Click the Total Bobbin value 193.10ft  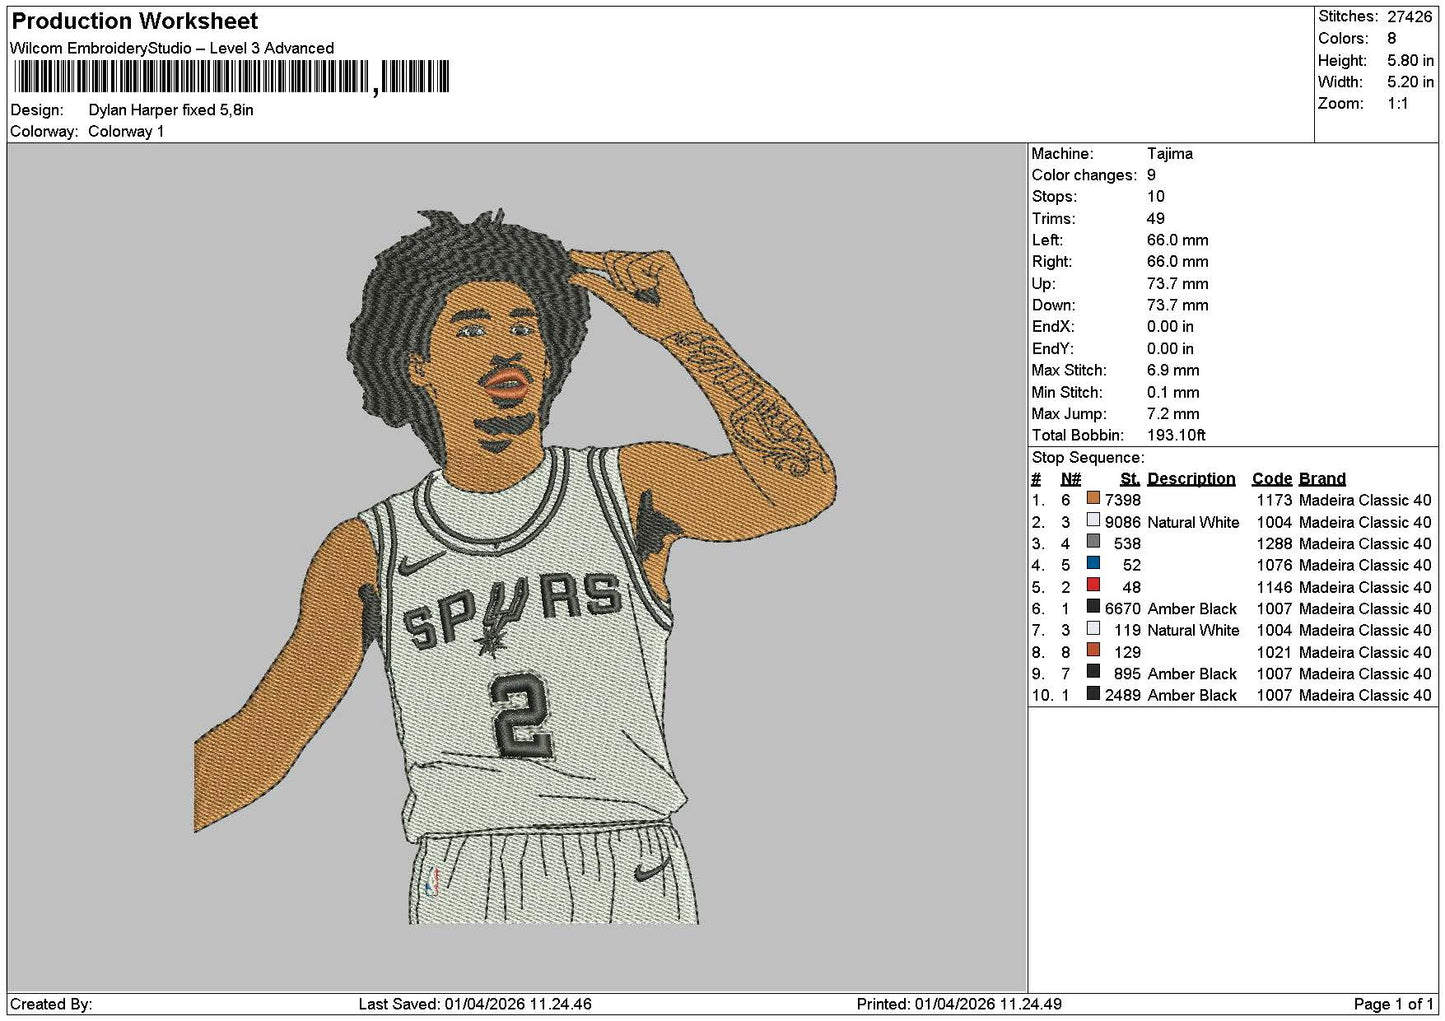pos(1176,435)
